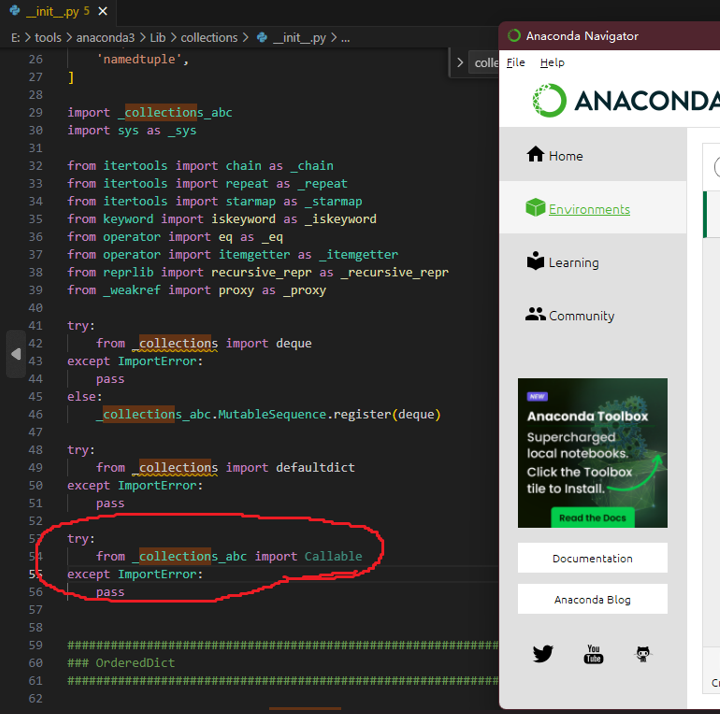Click line number 29 in gutter
The width and height of the screenshot is (720, 714).
click(x=35, y=112)
